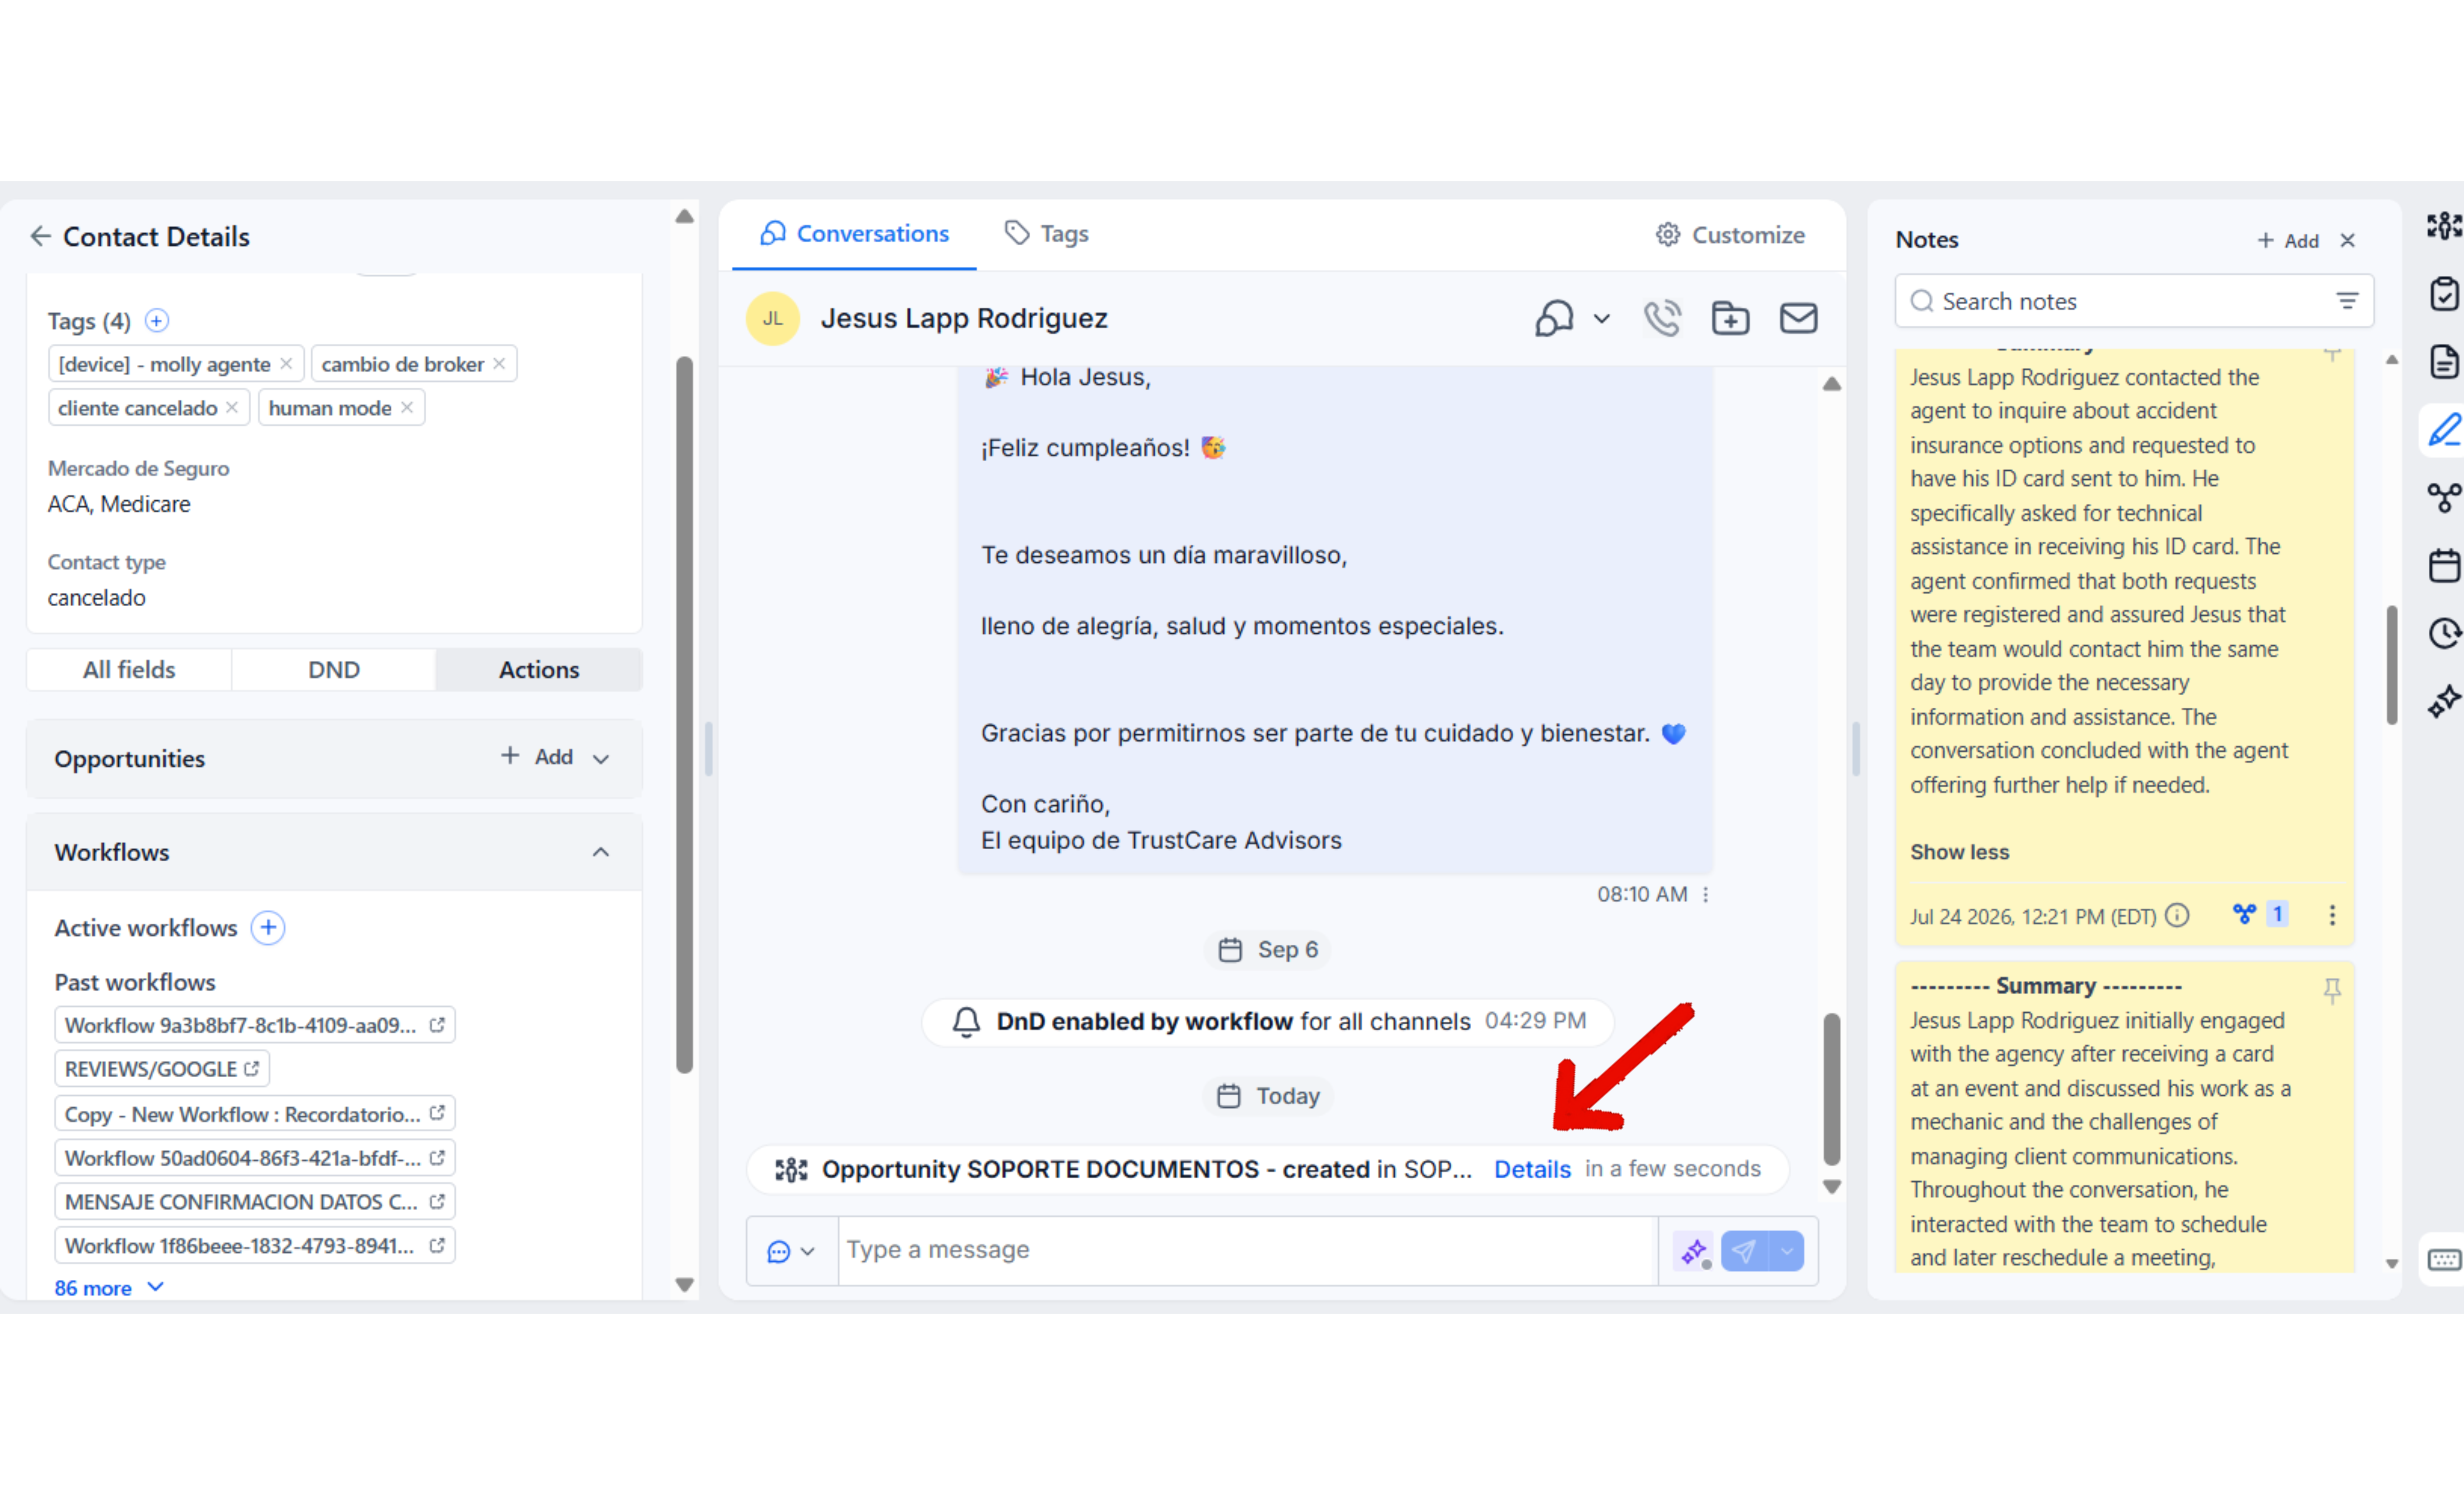Add a new tag with plus icon
This screenshot has width=2464, height=1495.
157,321
